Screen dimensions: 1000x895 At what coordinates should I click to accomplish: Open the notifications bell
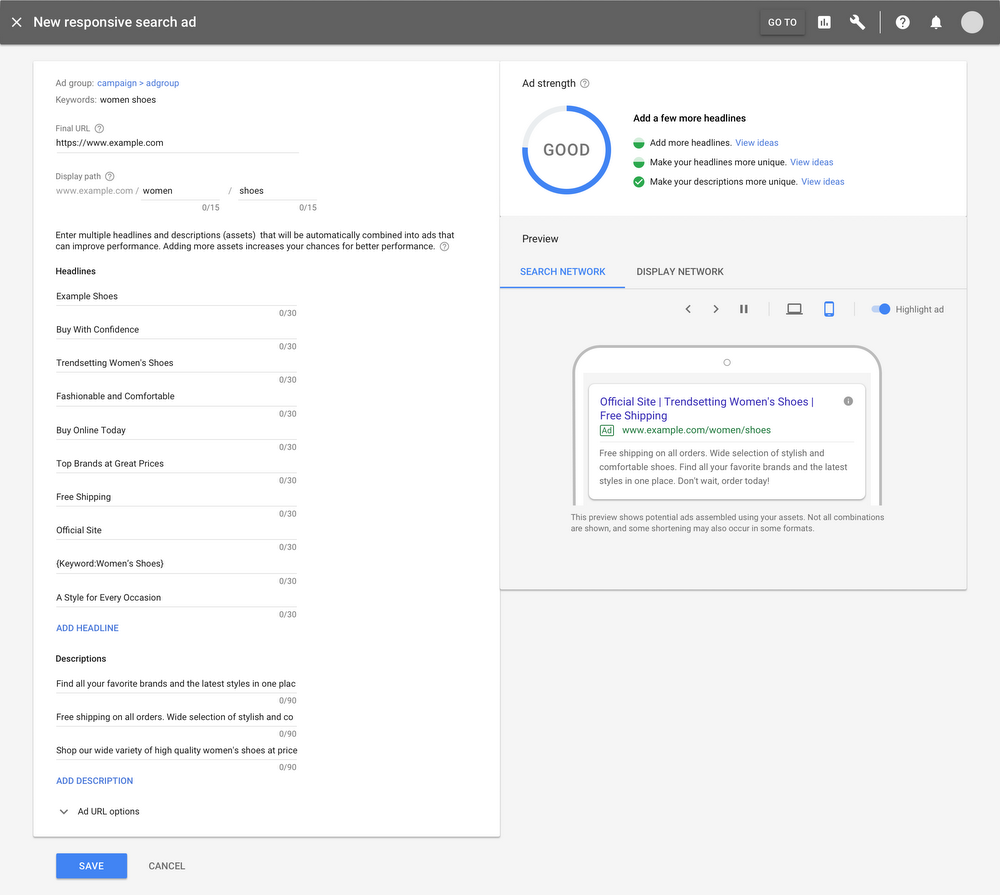[x=936, y=21]
